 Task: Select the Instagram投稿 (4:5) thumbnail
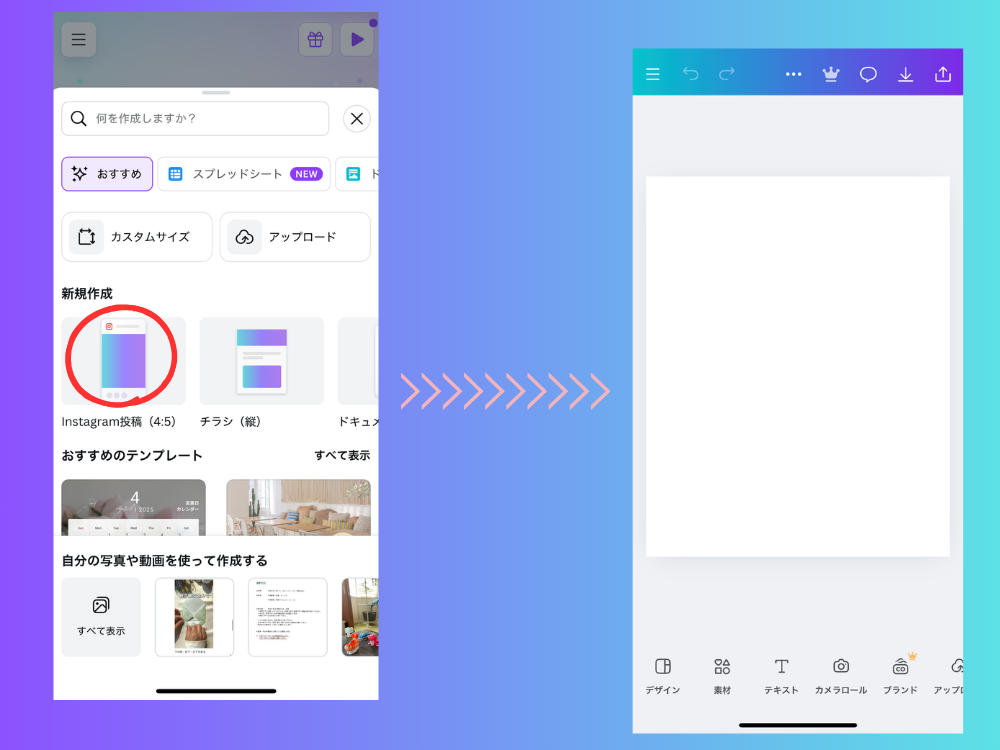pos(123,361)
